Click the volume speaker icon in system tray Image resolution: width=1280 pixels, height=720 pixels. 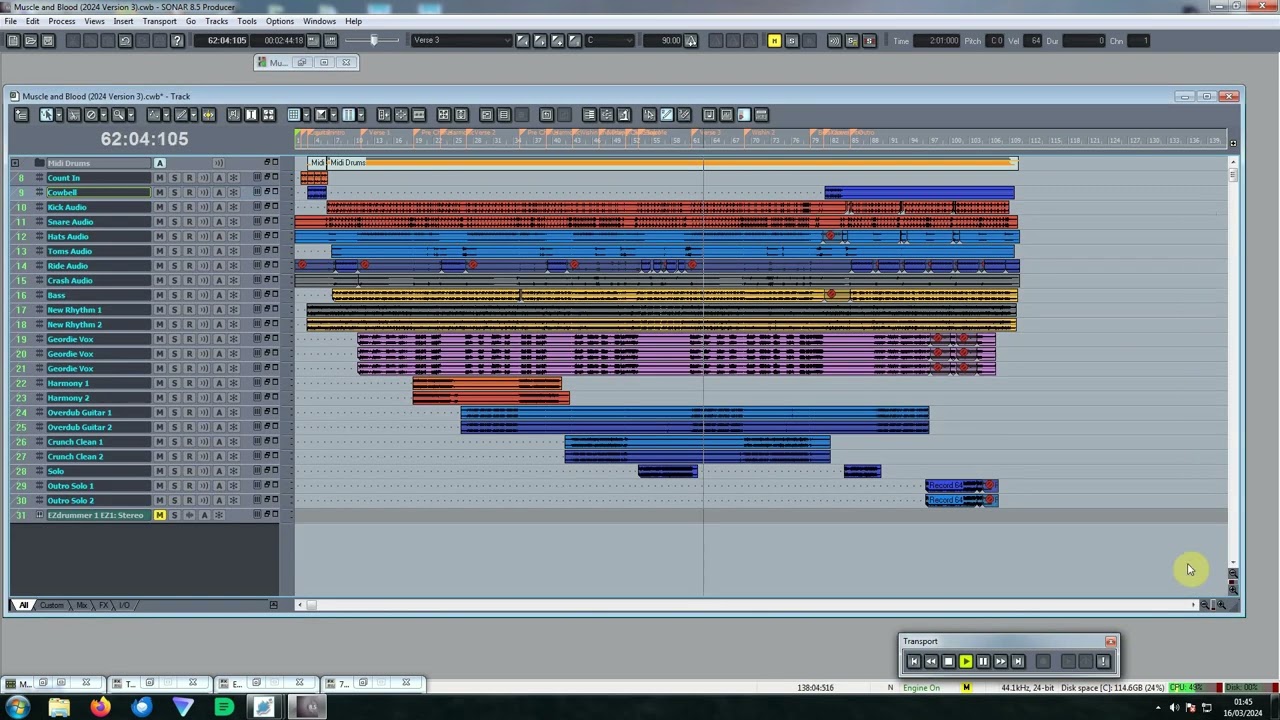tap(1174, 708)
